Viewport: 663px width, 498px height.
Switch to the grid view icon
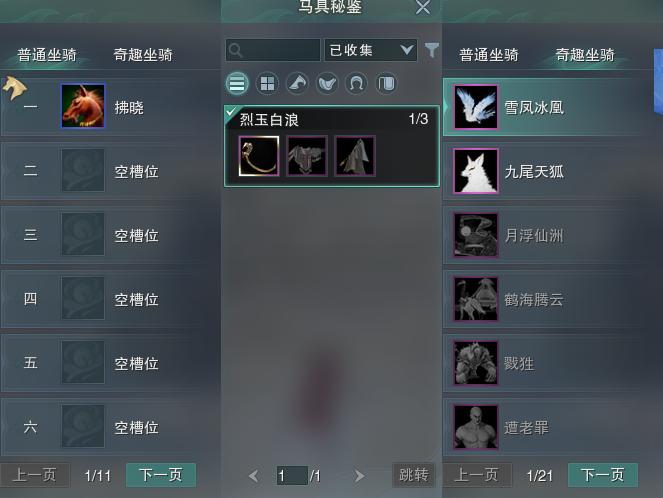267,83
